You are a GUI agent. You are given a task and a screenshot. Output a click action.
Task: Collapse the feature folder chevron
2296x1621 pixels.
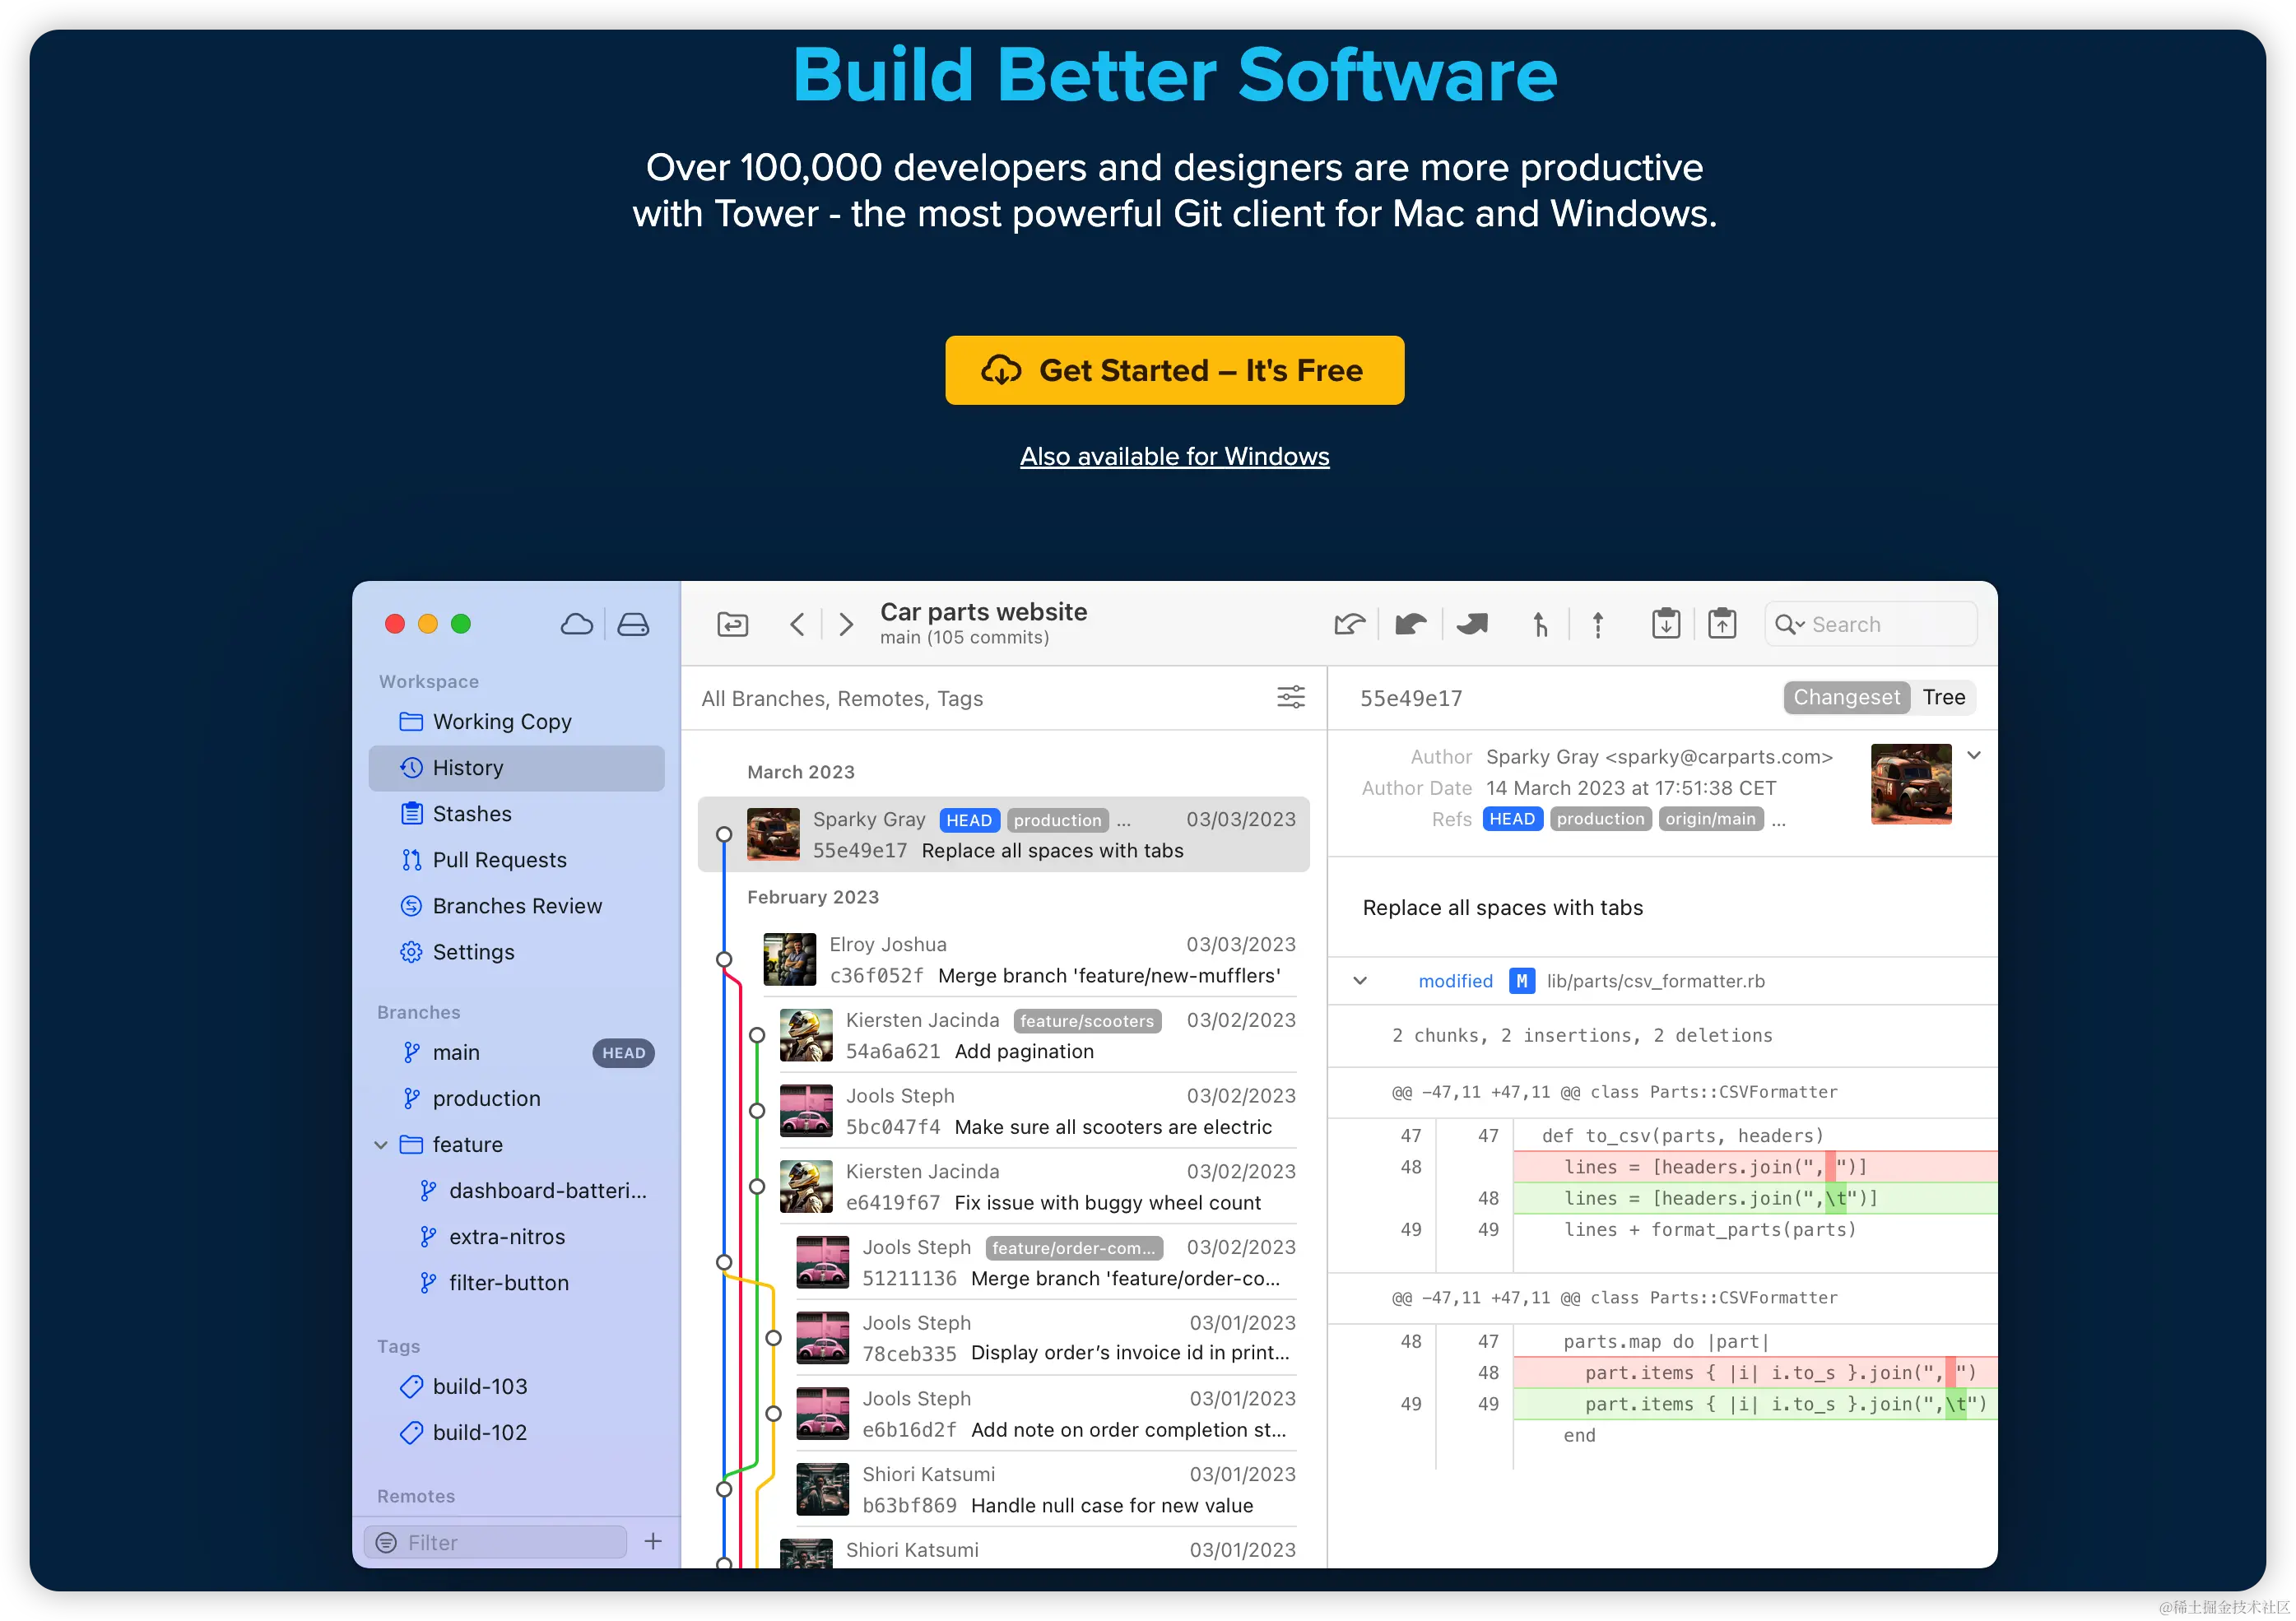pos(381,1144)
